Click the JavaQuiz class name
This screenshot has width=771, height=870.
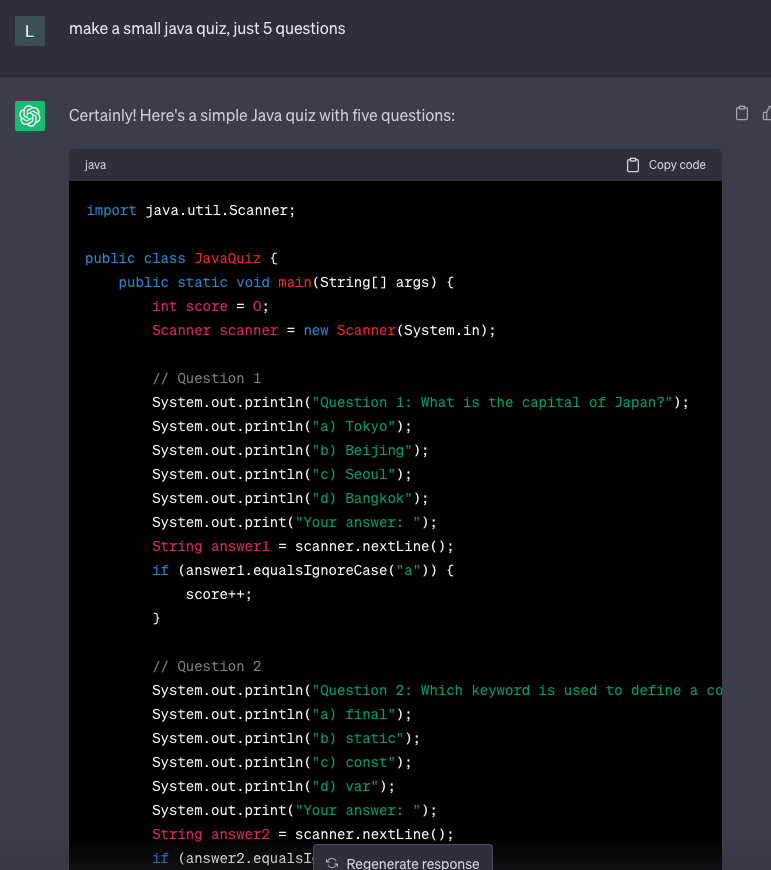coord(227,259)
